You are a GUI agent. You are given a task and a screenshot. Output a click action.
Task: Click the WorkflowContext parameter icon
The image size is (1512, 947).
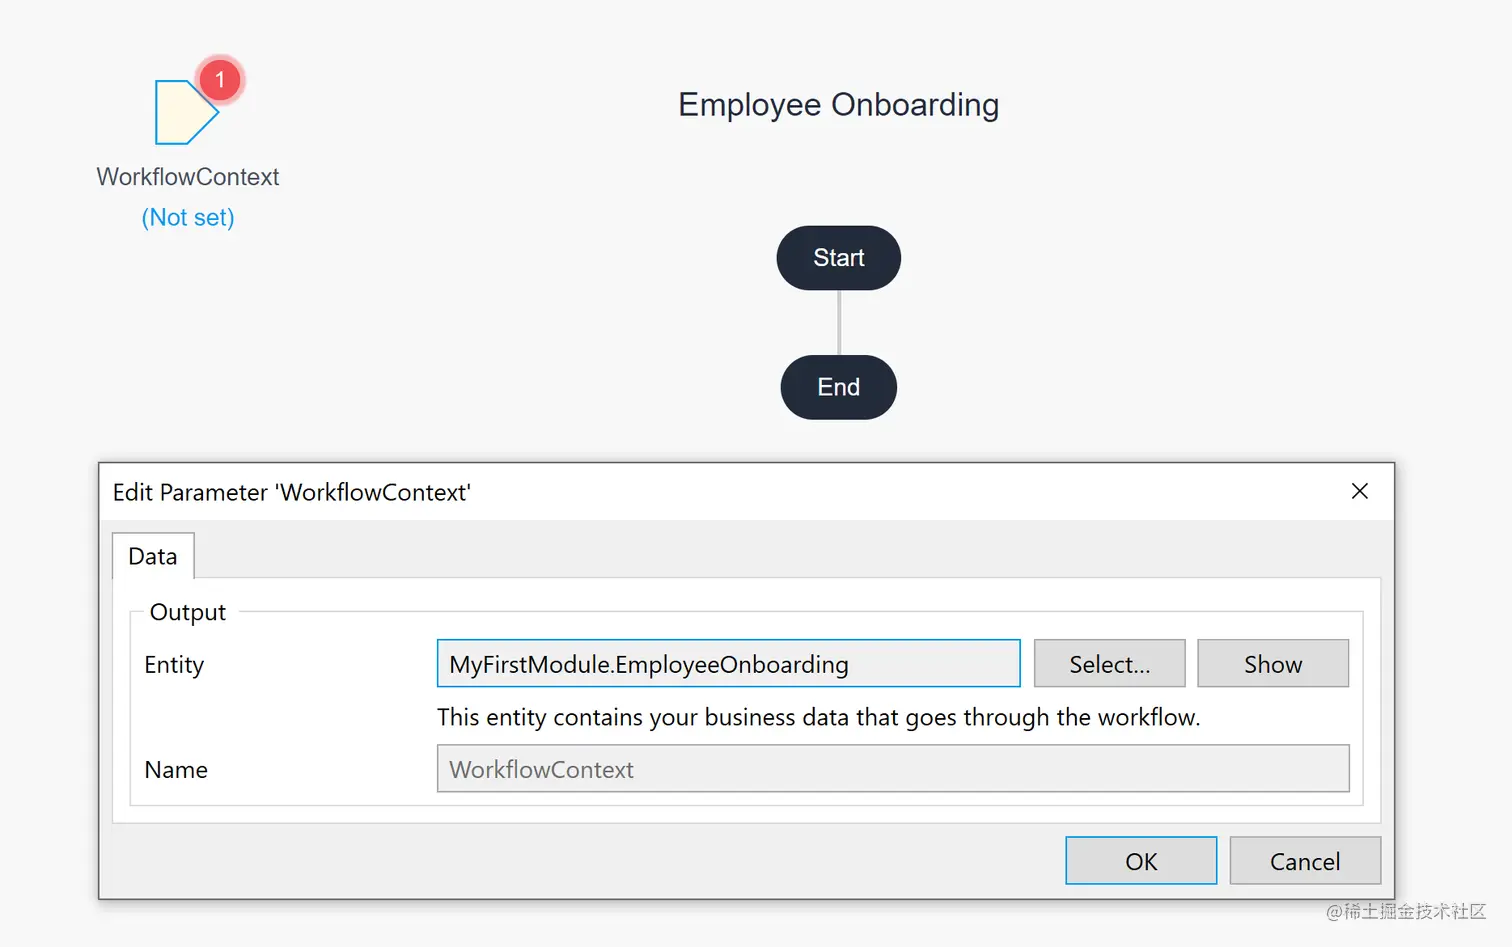pyautogui.click(x=182, y=113)
